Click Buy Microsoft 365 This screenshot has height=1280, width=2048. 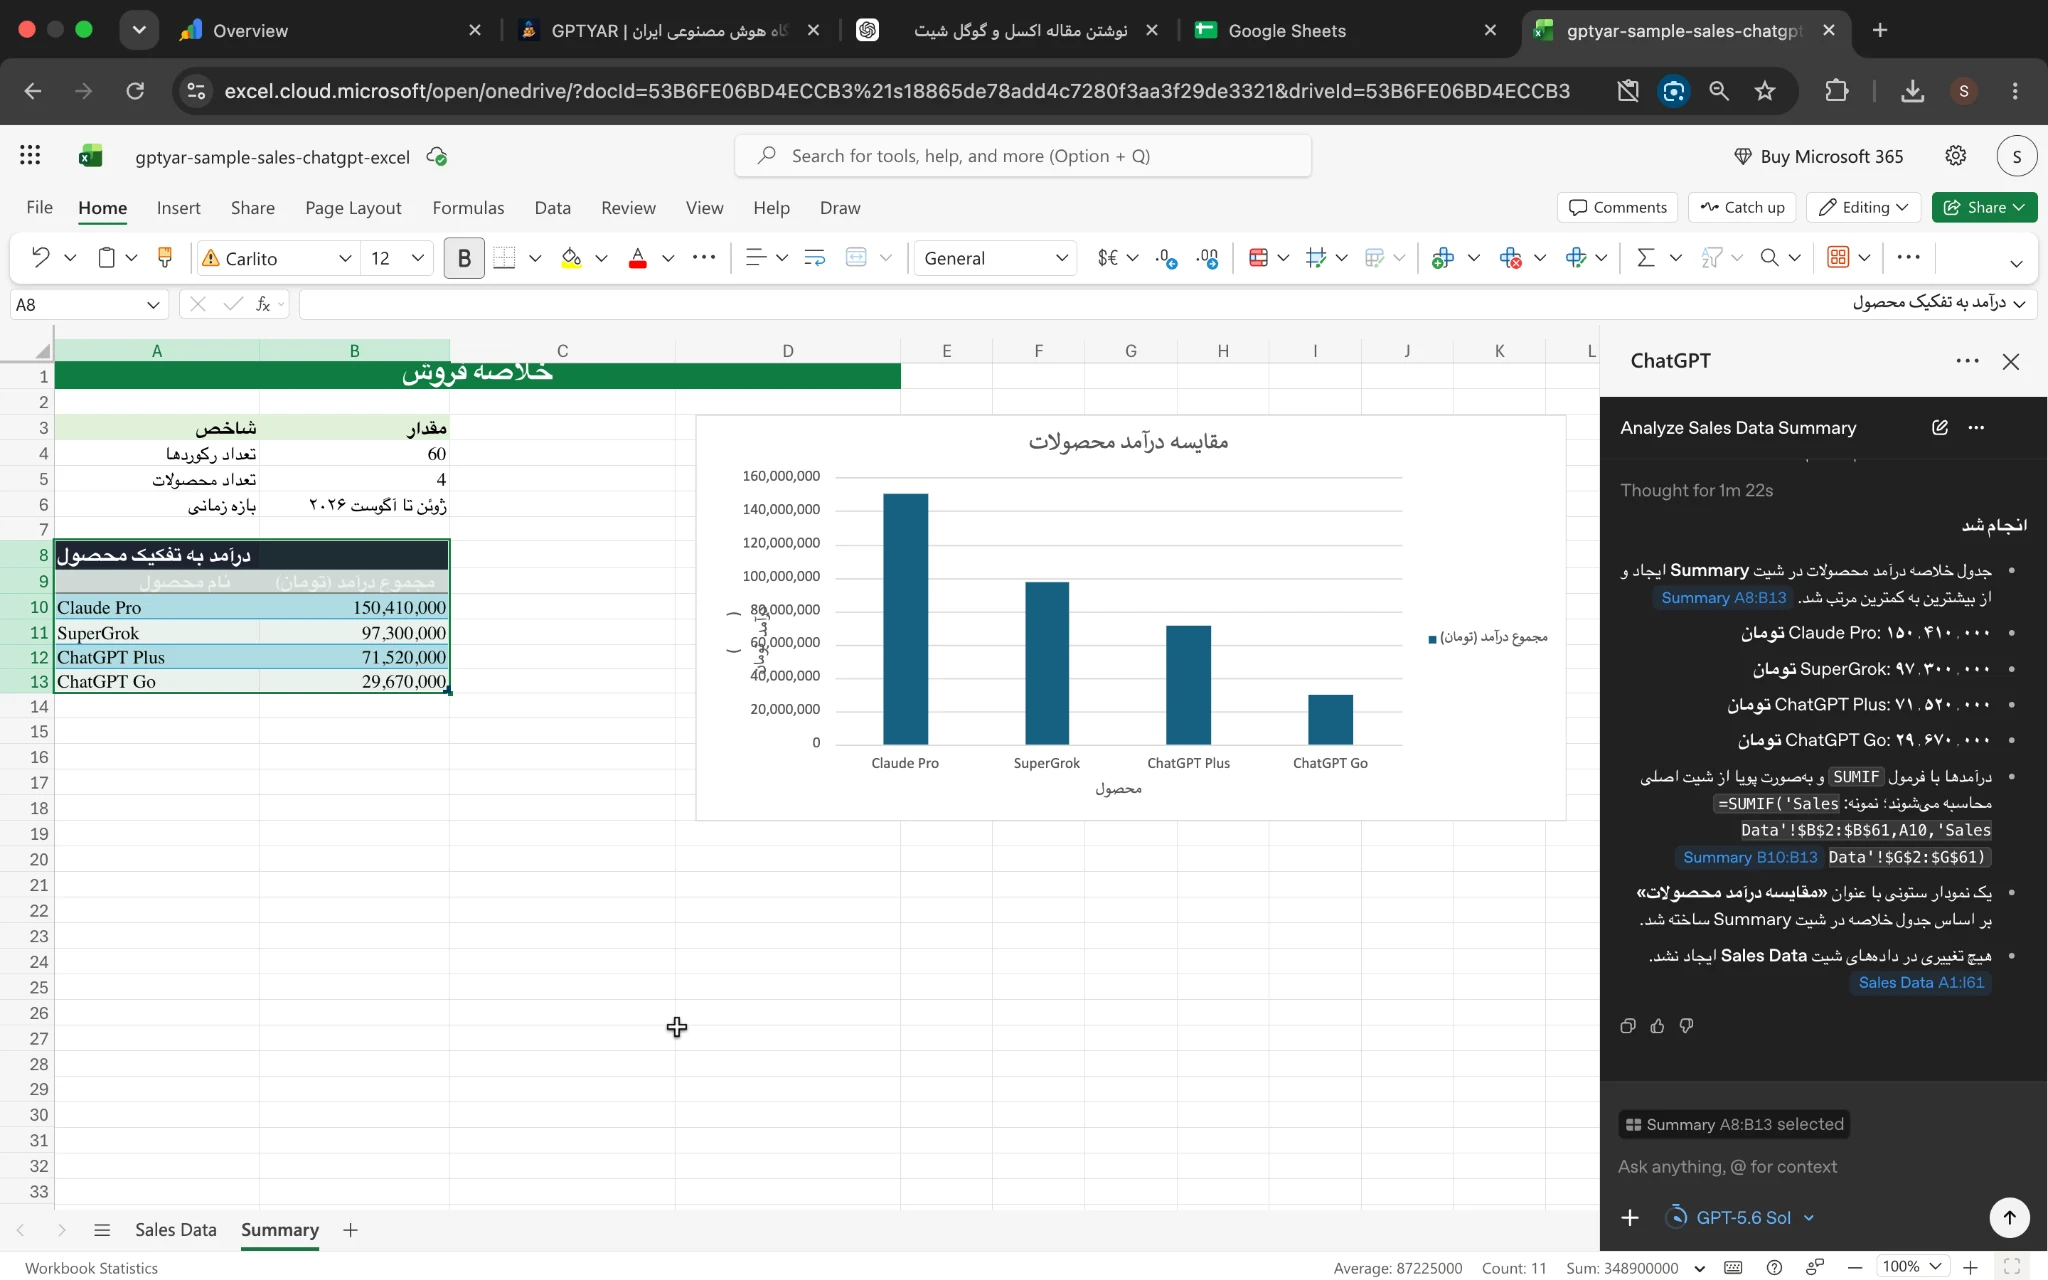tap(1818, 156)
